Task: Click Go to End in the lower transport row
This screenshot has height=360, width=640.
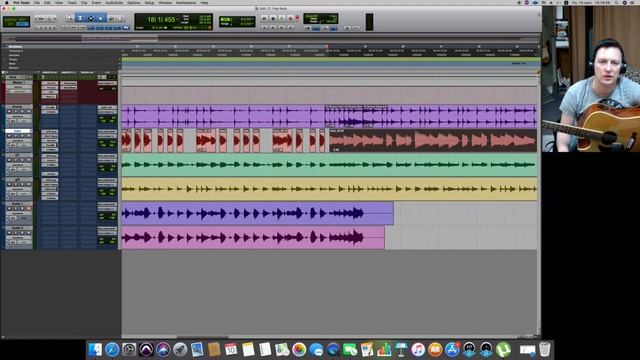Action: (x=291, y=27)
